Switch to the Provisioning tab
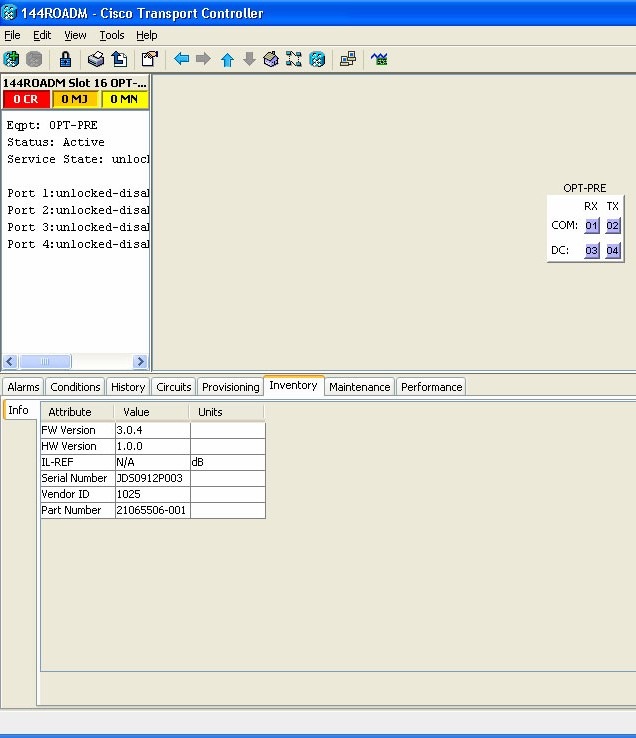Screen dimensions: 636x738 coord(231,387)
